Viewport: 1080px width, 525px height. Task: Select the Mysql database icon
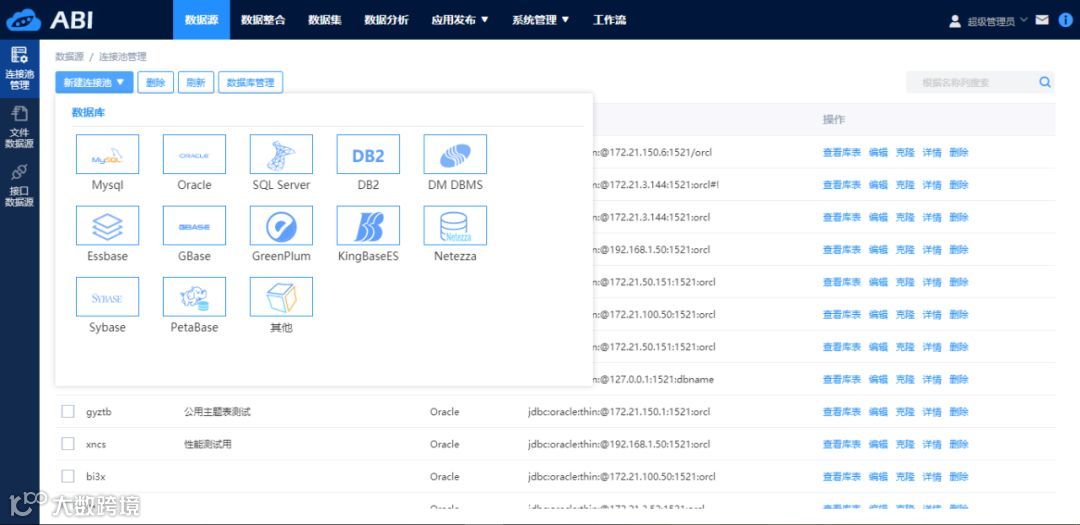click(107, 154)
